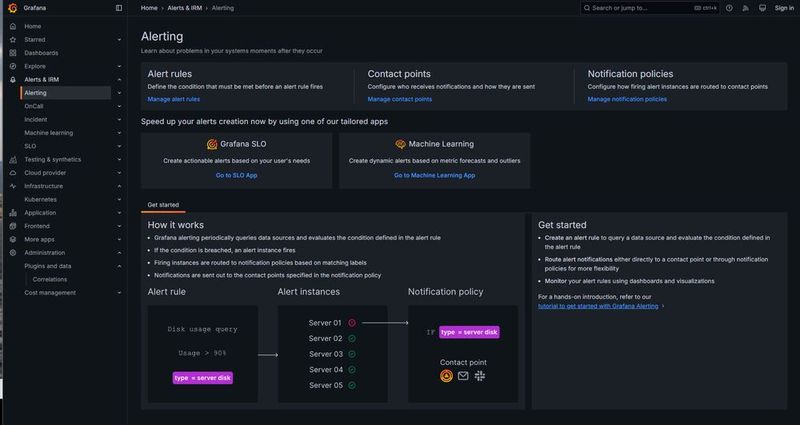Viewport: 800px width, 425px height.
Task: Click the More apps stack icon
Action: pyautogui.click(x=13, y=239)
